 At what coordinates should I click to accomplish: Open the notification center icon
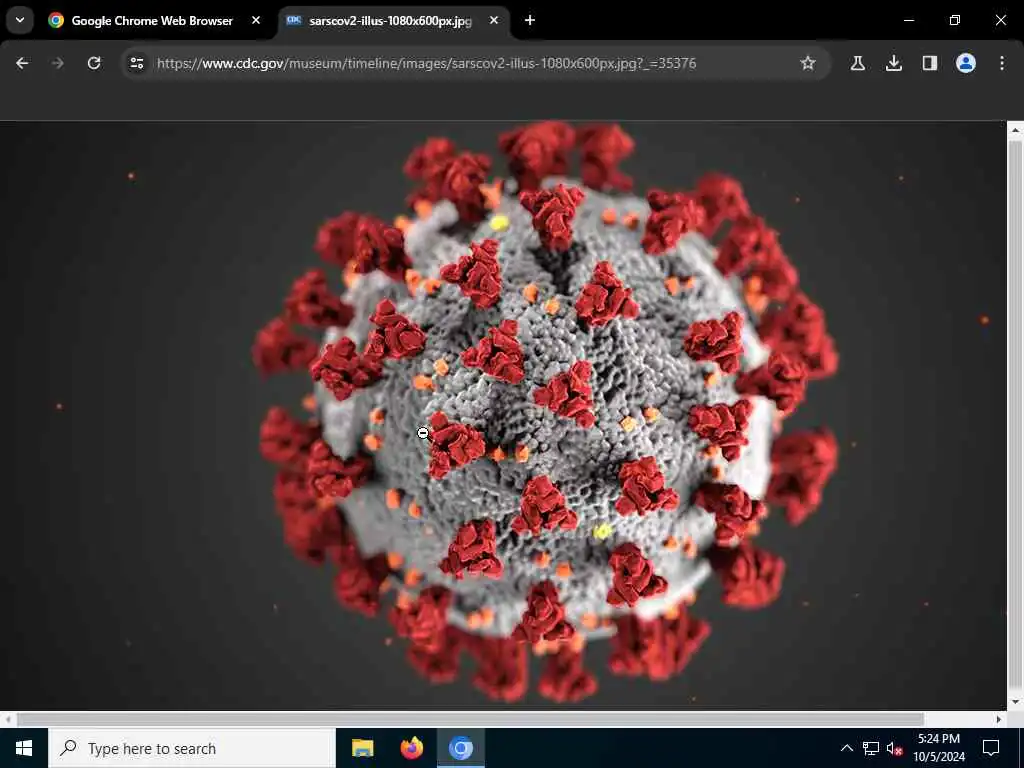pos(991,748)
